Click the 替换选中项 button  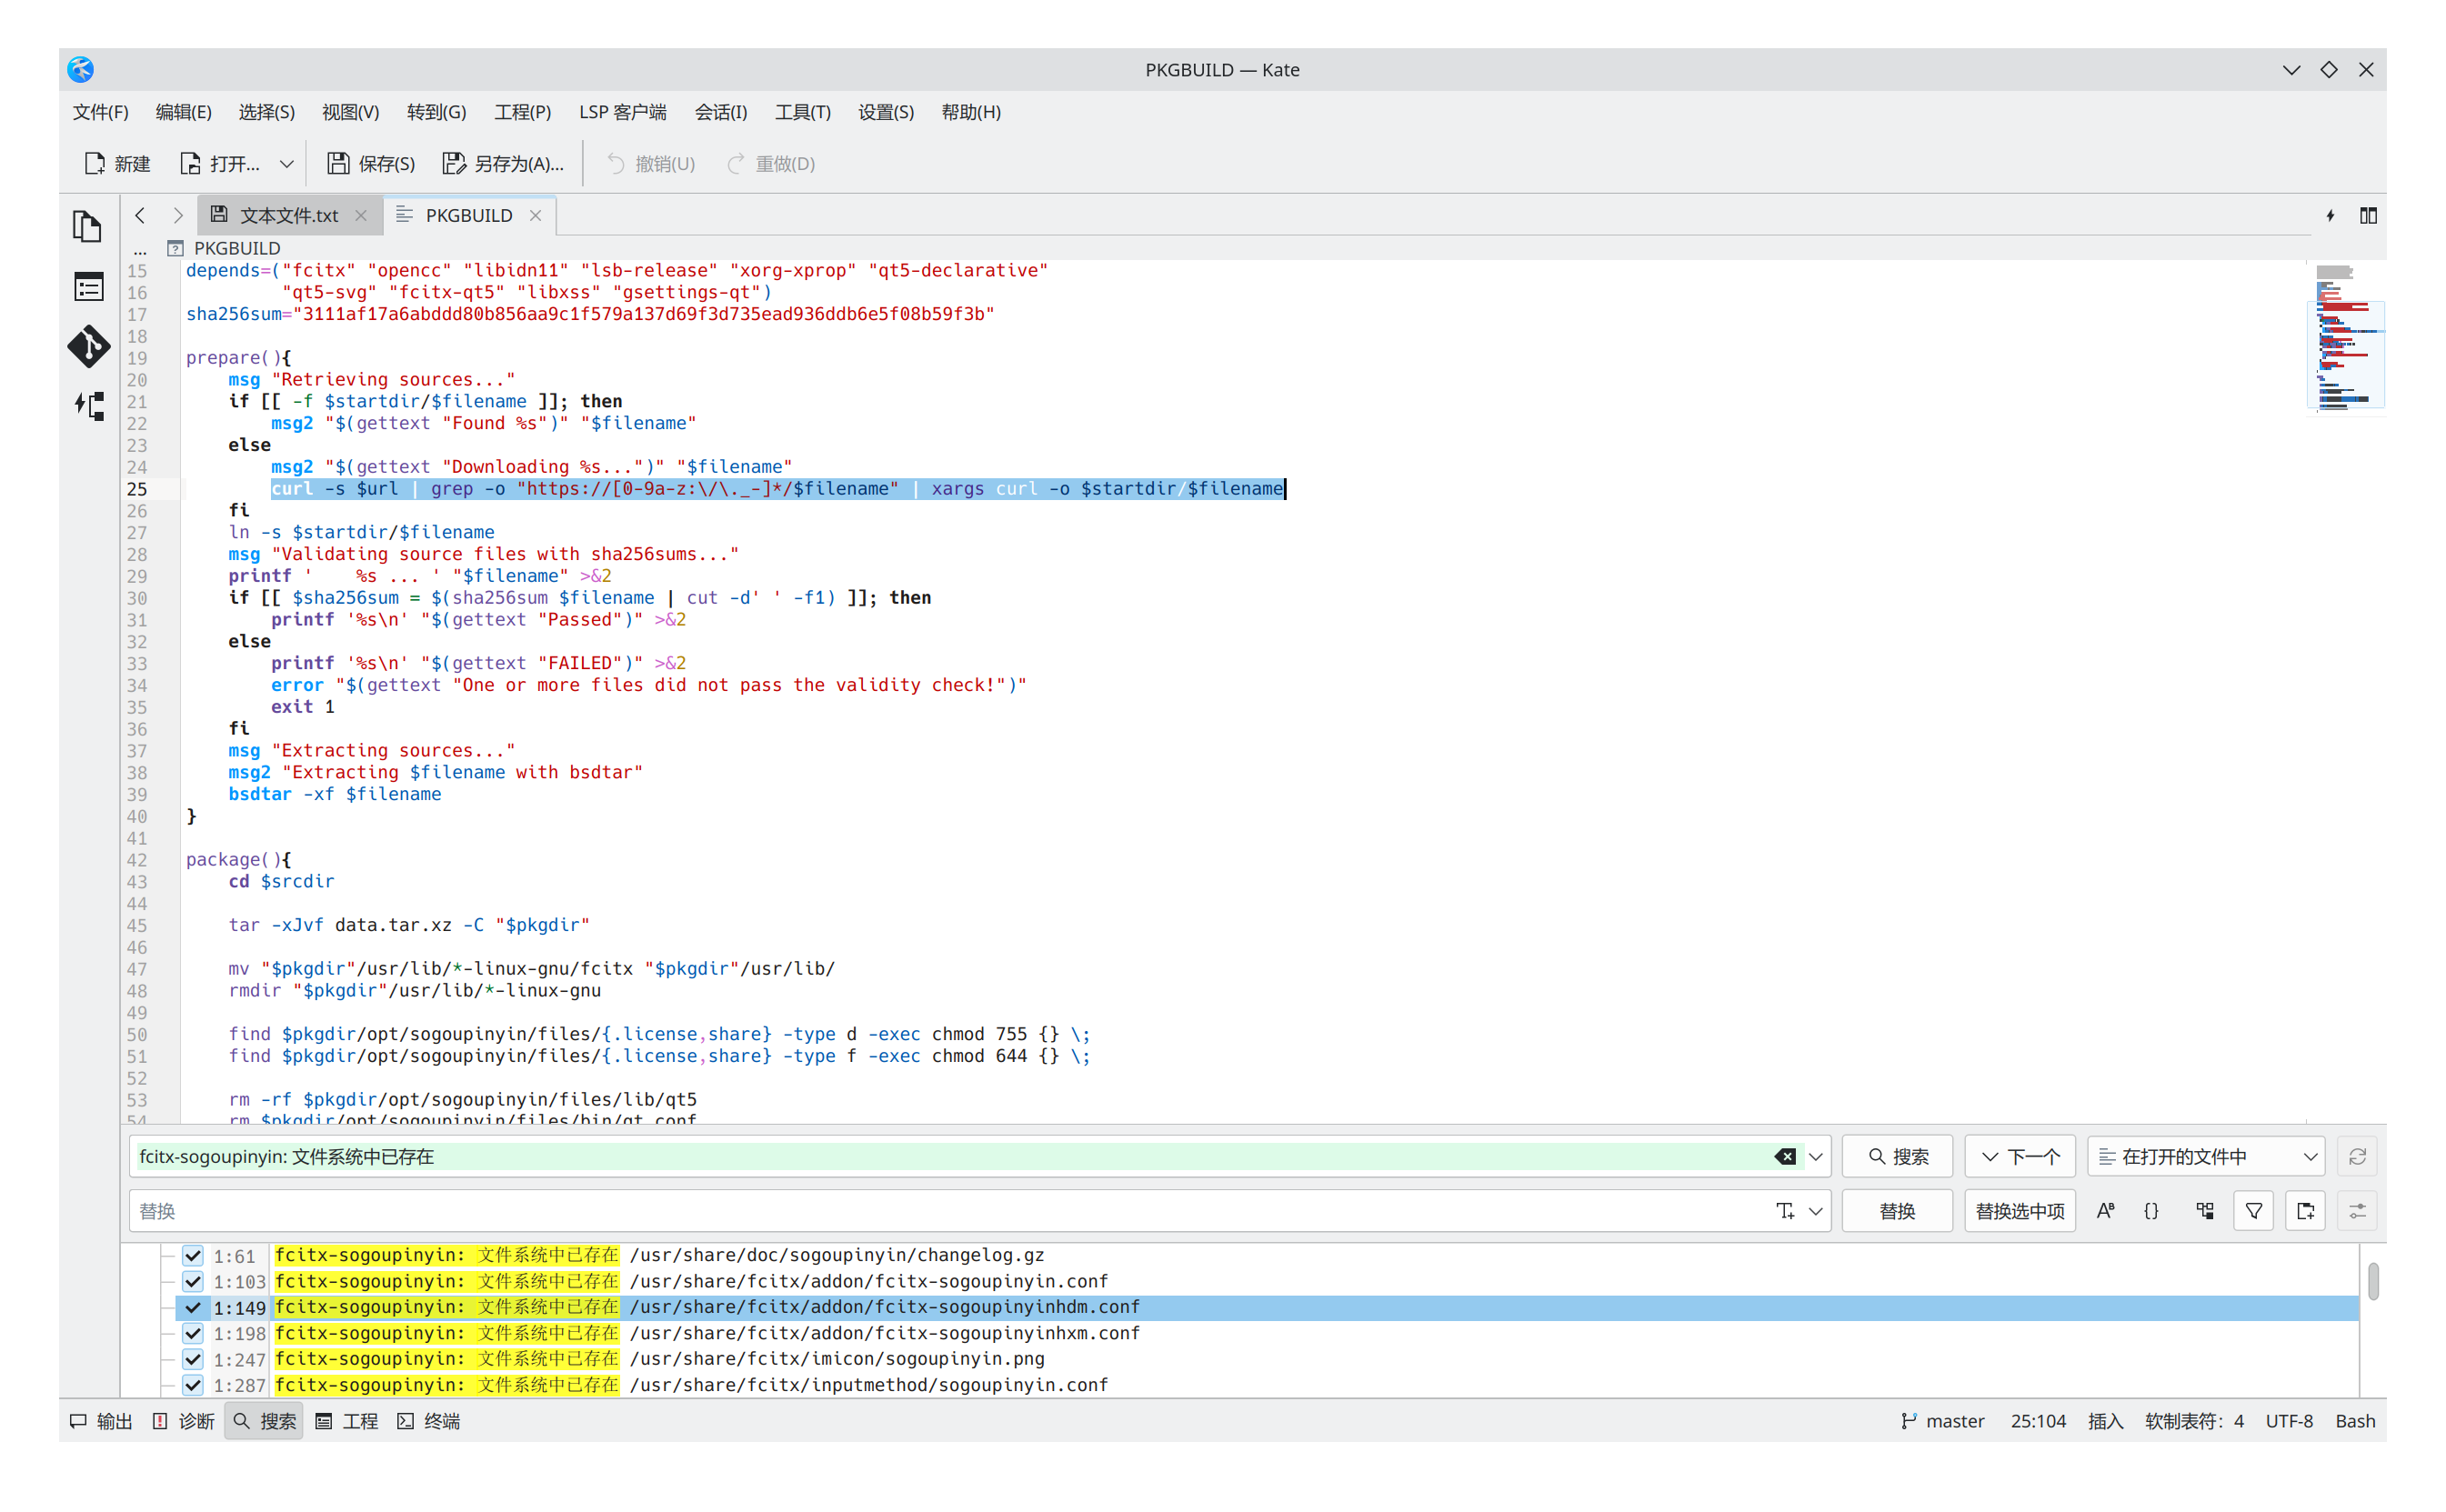coord(2019,1211)
